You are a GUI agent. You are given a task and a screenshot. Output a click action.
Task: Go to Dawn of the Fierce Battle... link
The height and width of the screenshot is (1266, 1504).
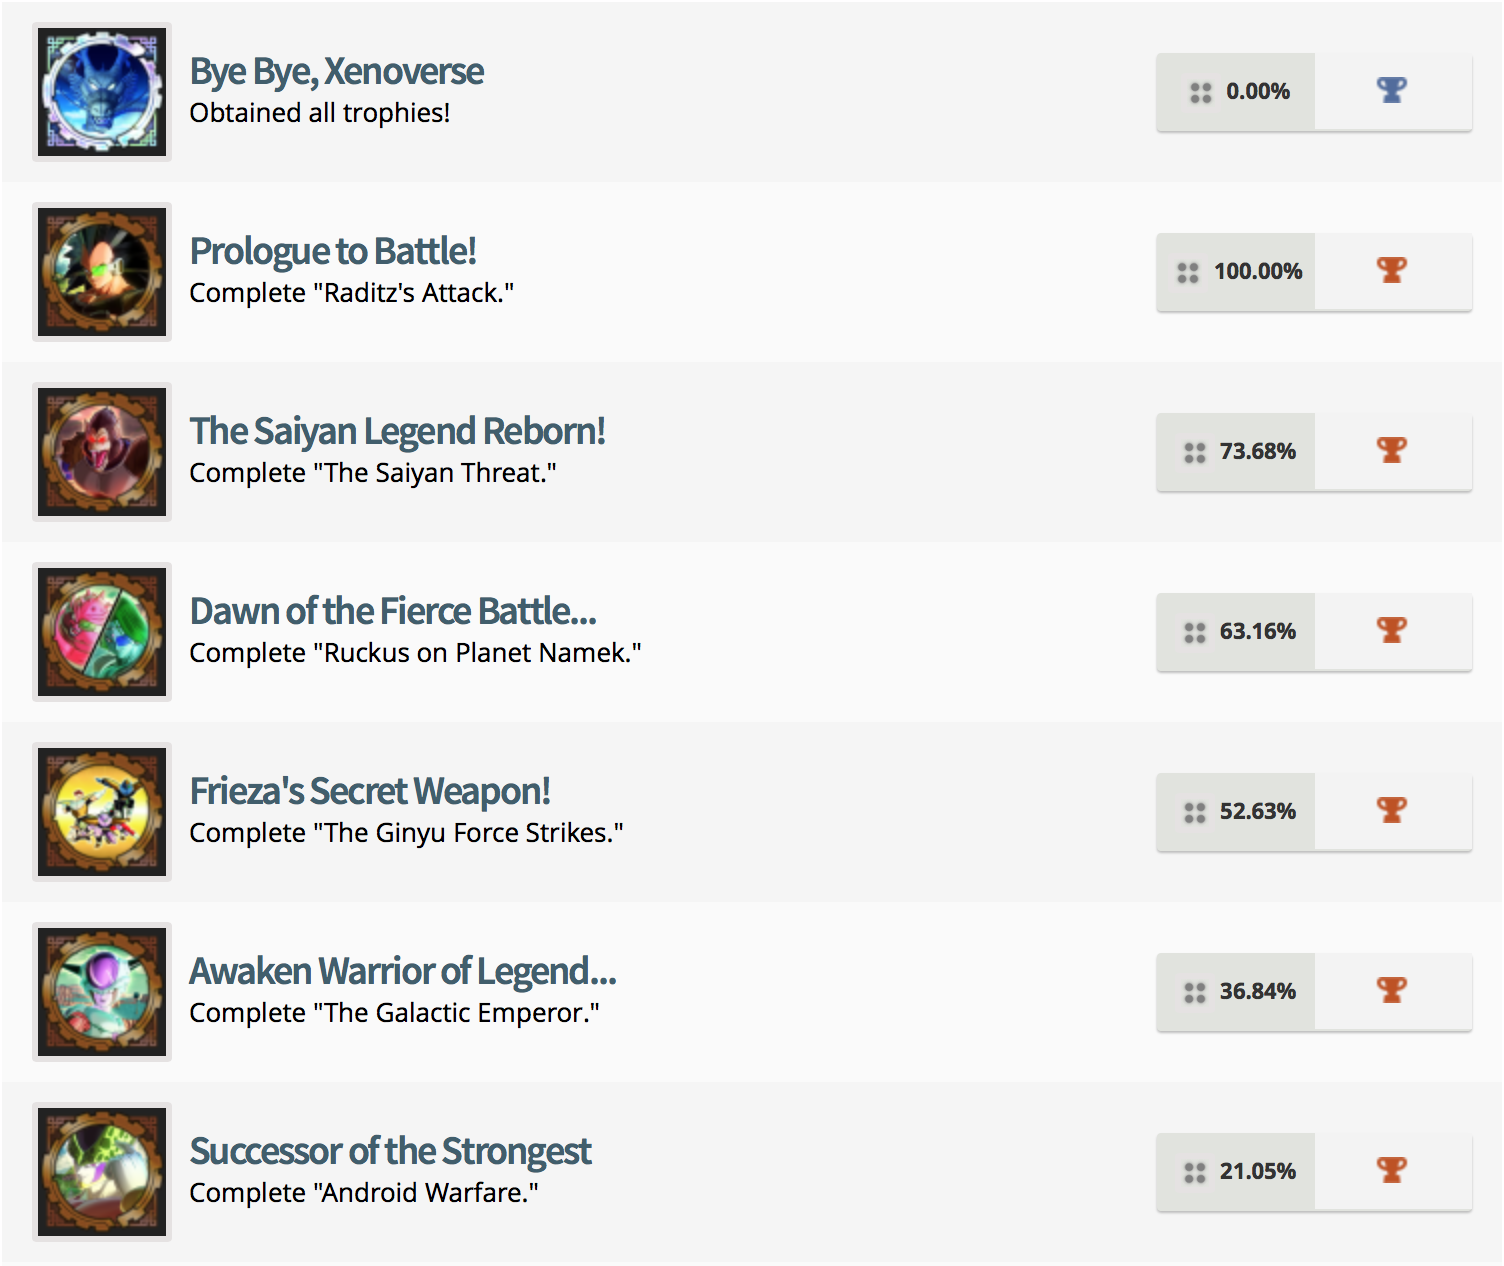pyautogui.click(x=393, y=612)
